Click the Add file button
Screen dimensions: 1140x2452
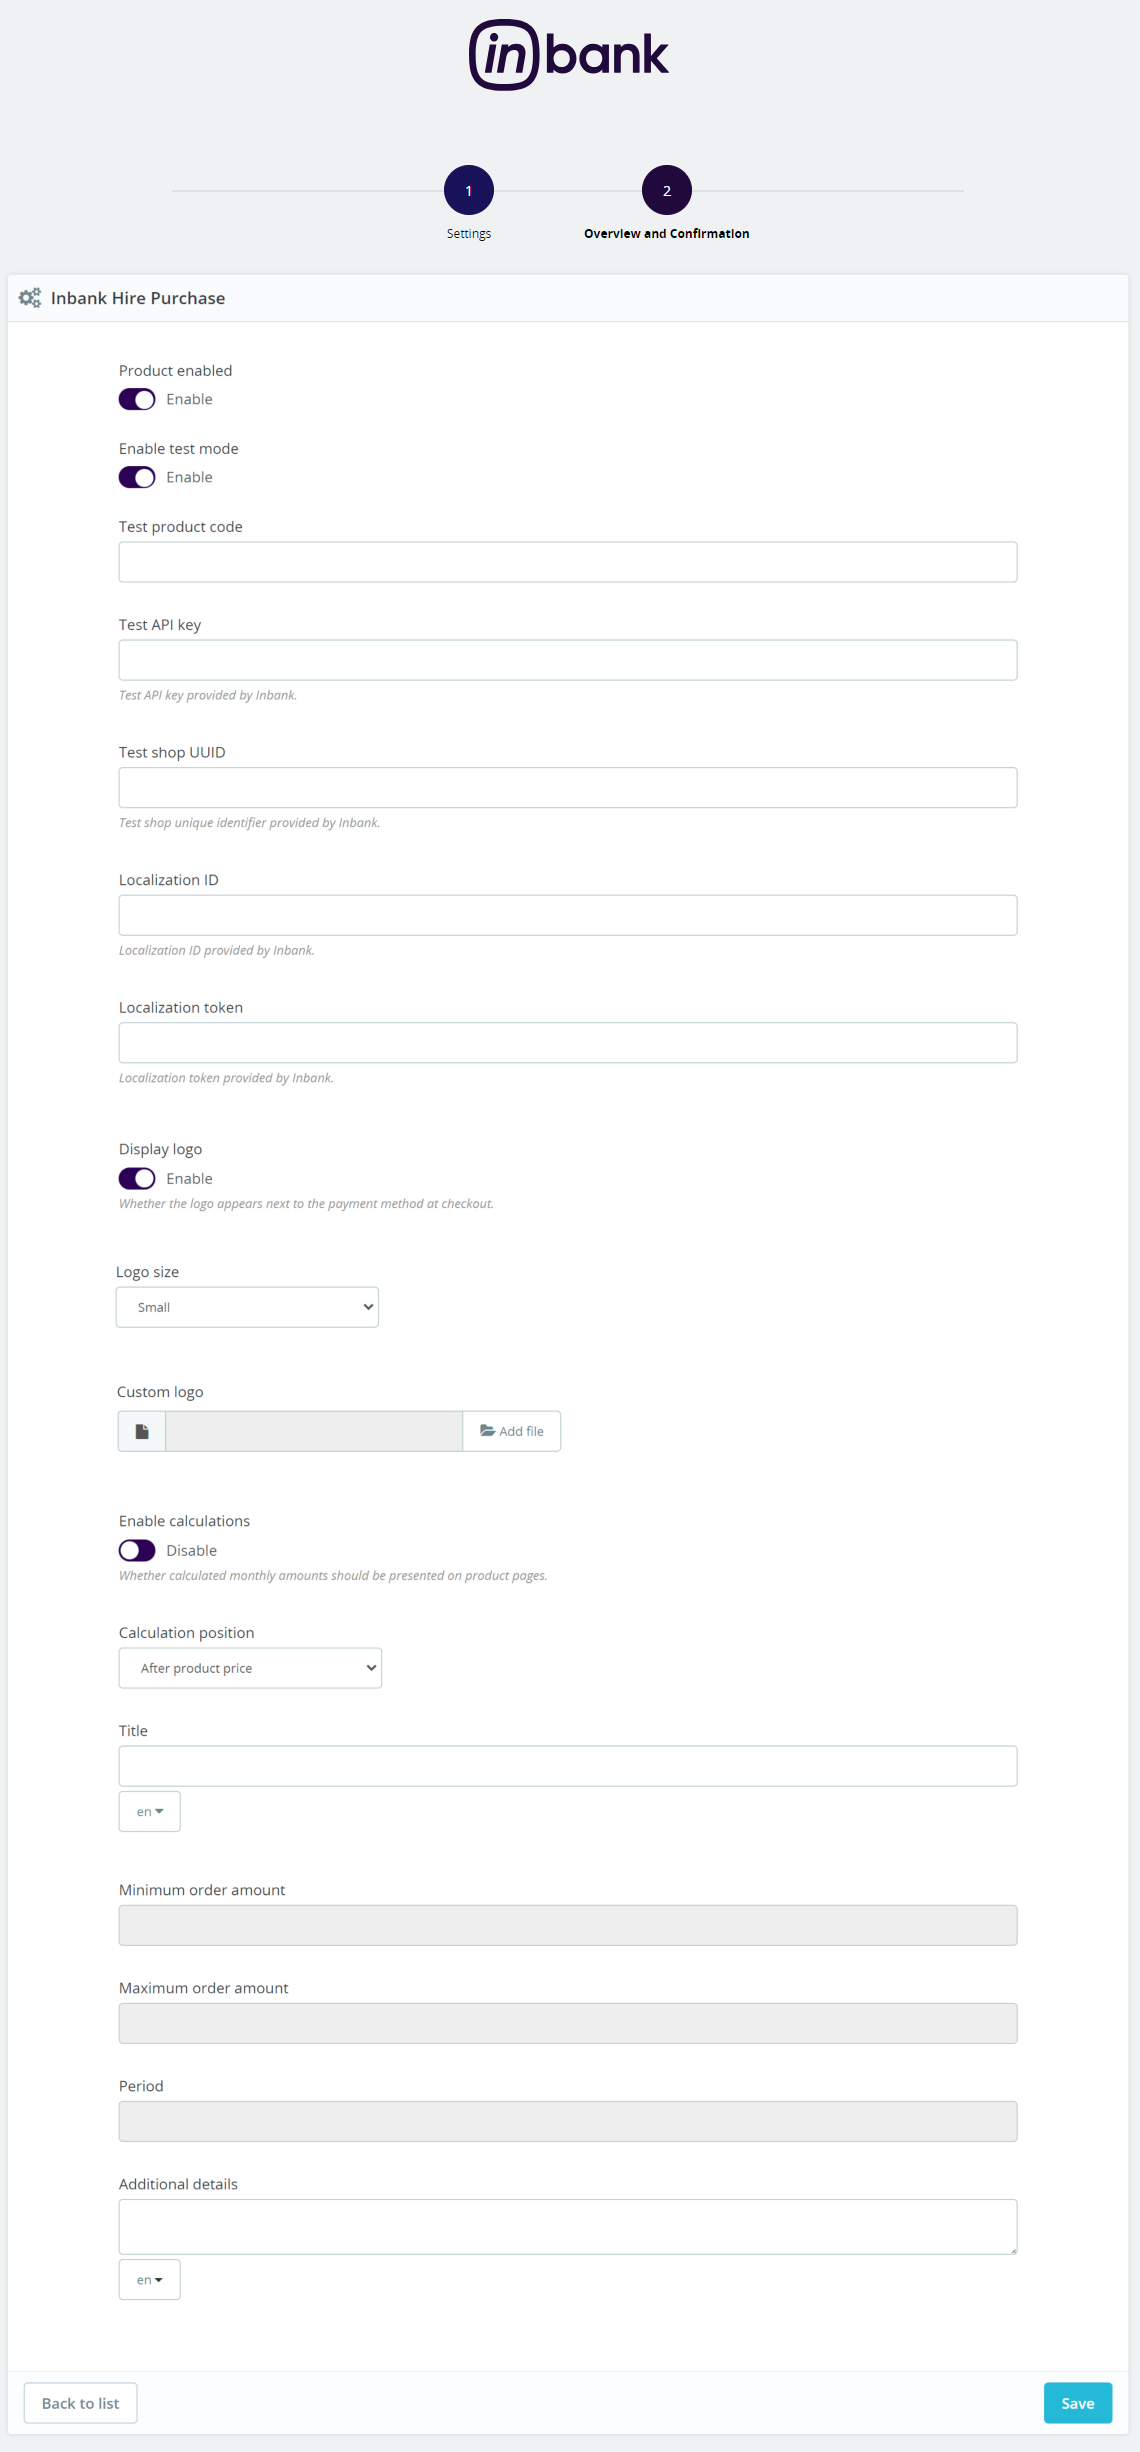(x=512, y=1431)
